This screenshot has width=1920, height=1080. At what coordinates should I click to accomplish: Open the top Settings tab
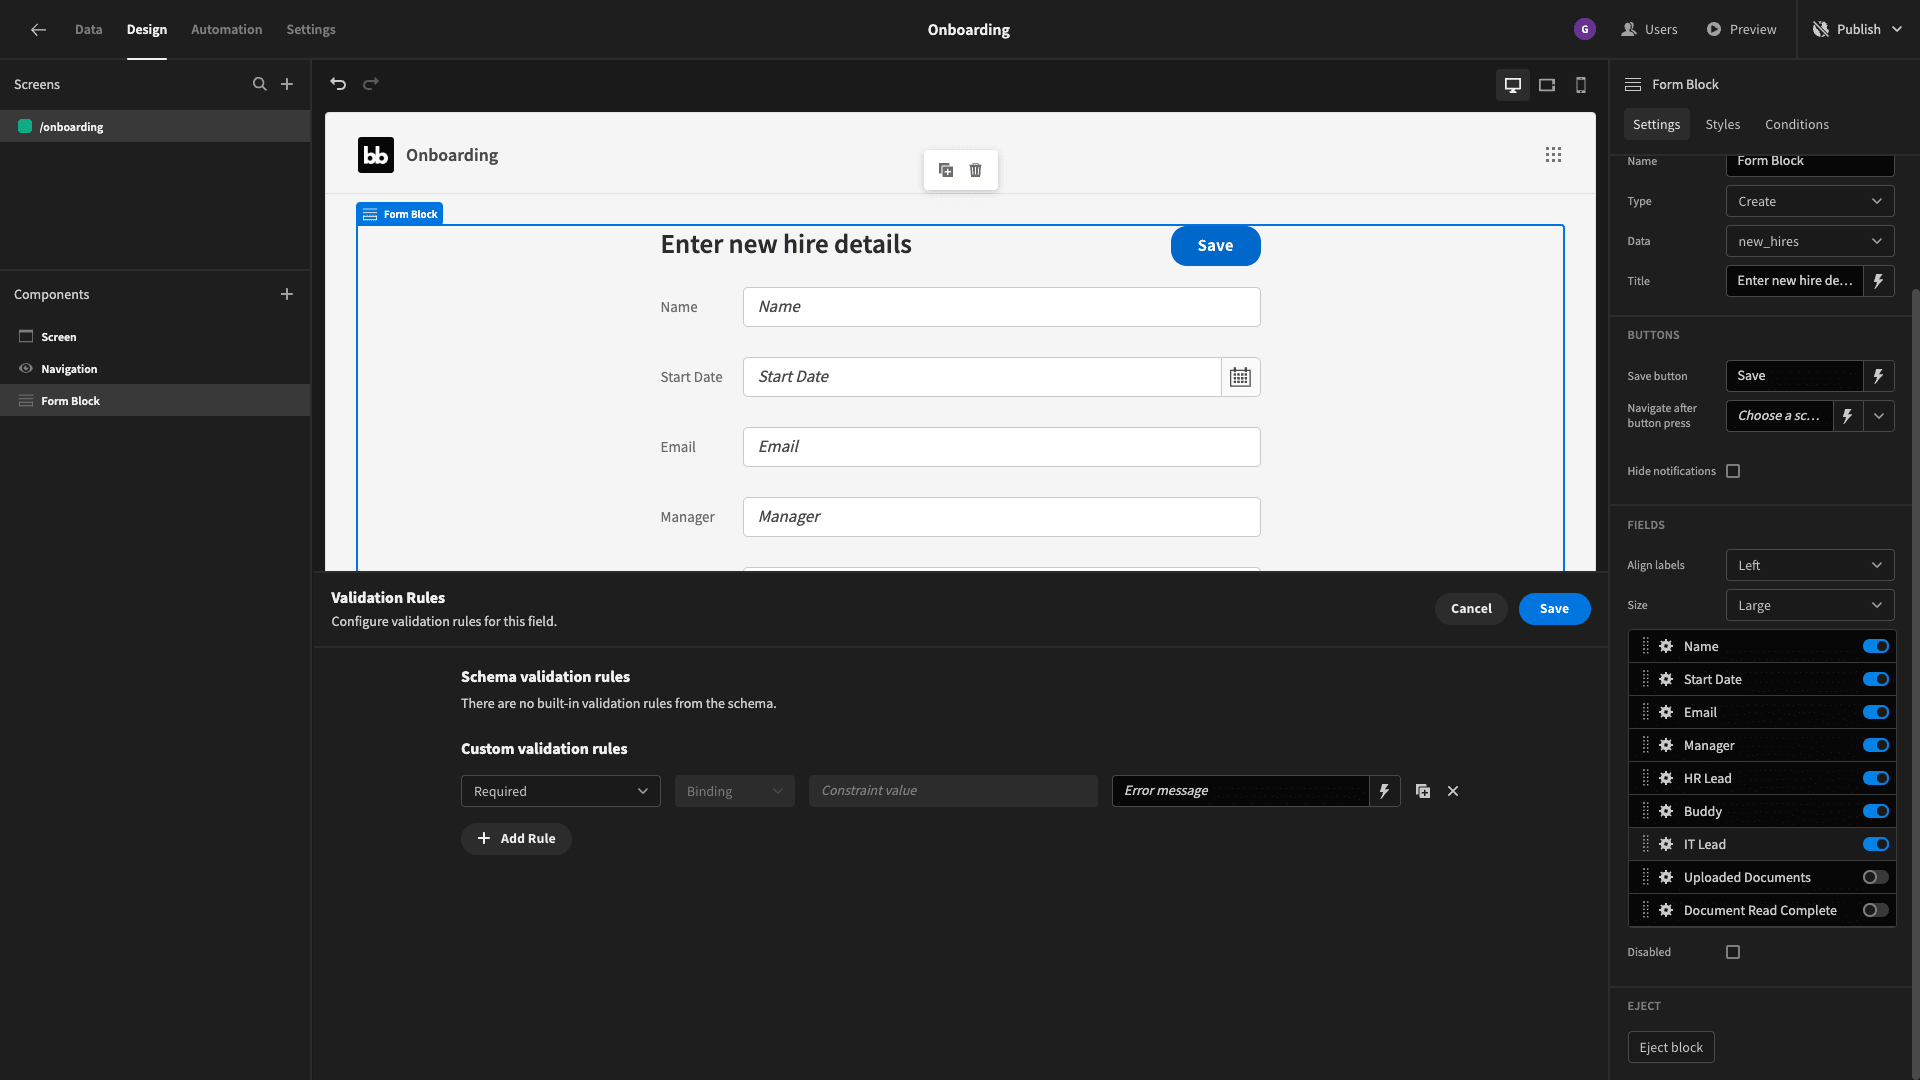[x=311, y=30]
